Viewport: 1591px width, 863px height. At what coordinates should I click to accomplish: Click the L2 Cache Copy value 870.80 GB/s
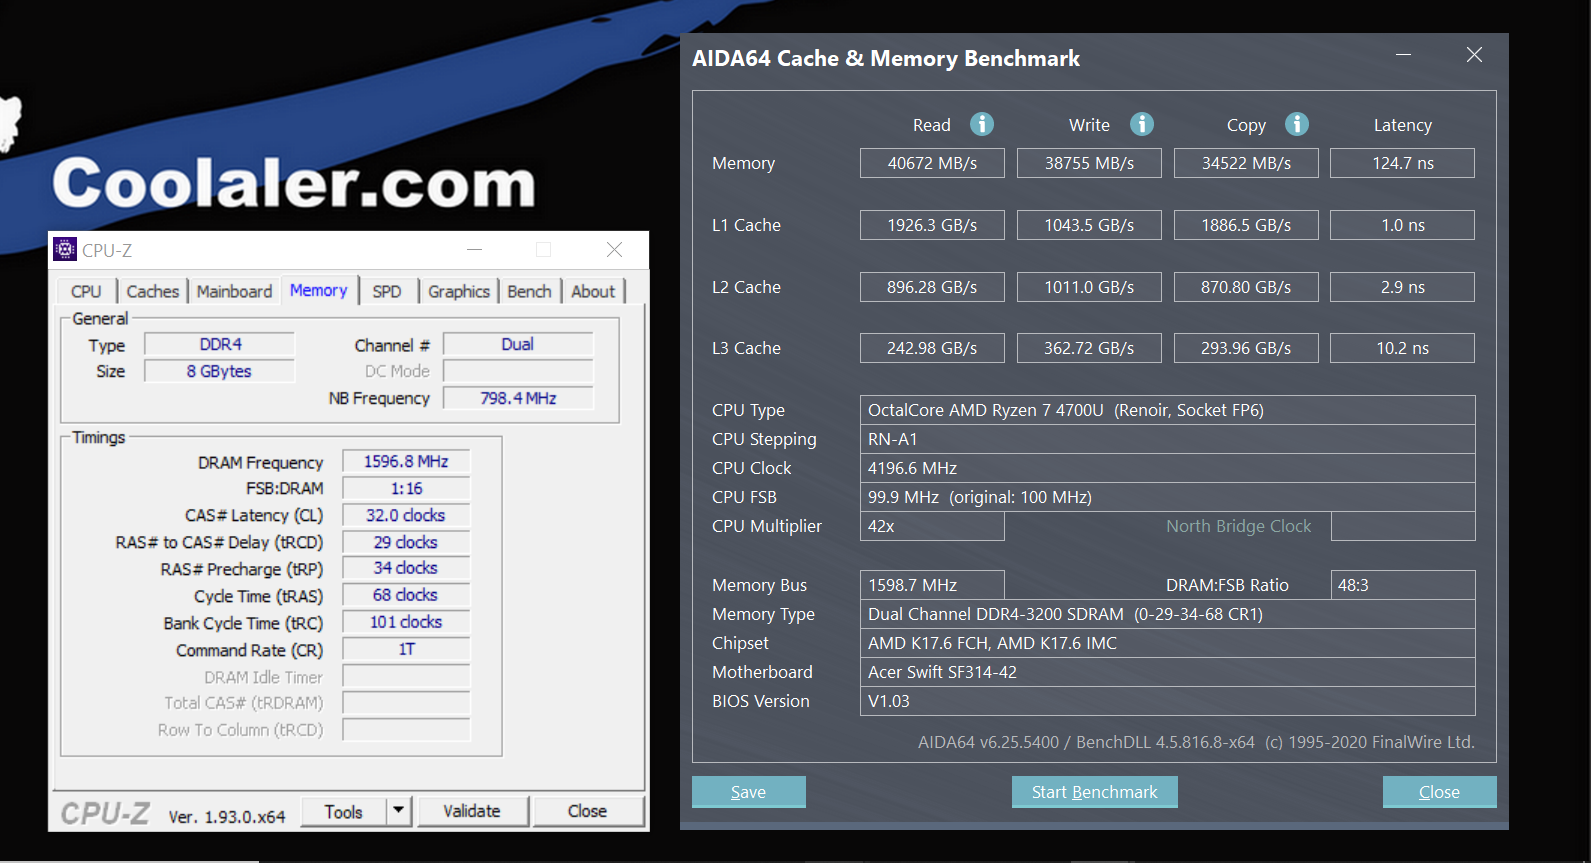pos(1246,287)
